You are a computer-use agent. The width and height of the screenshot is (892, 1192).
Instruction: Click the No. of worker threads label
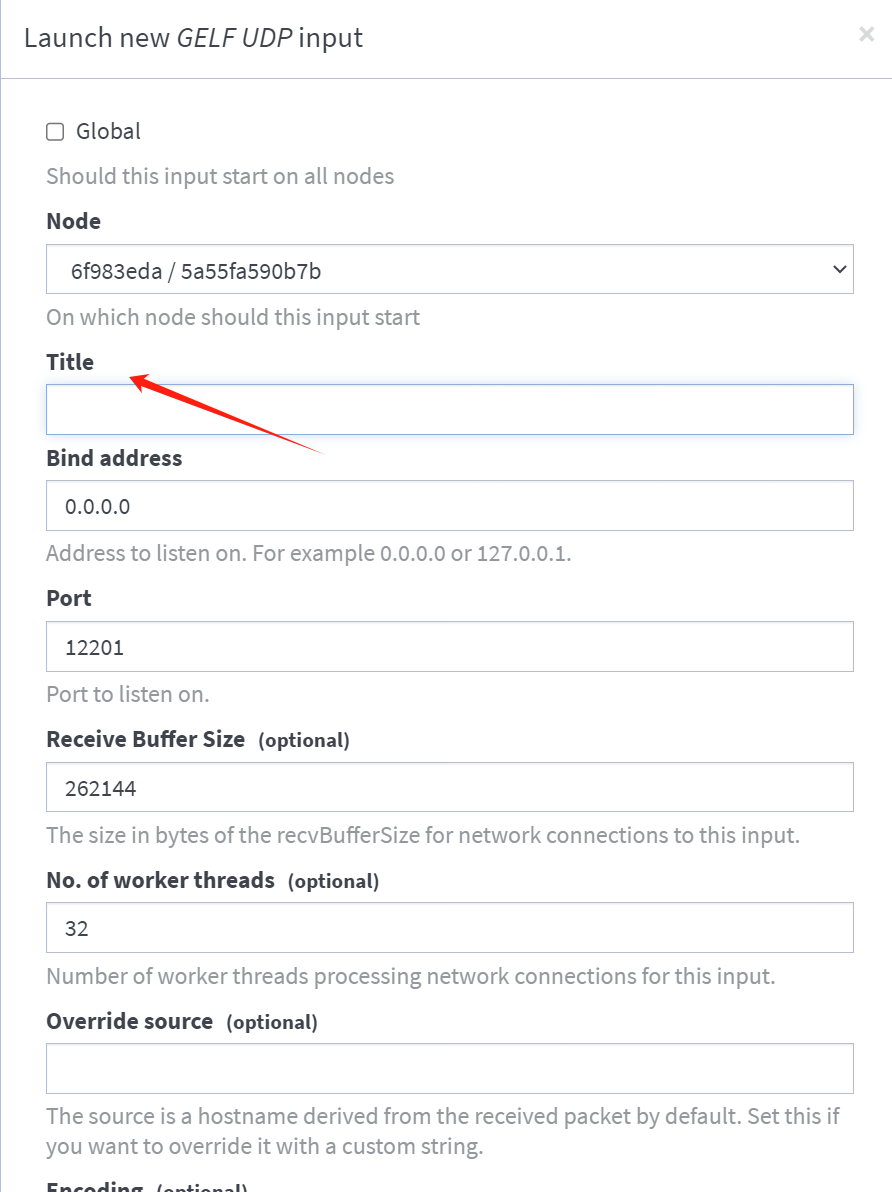[x=160, y=880]
